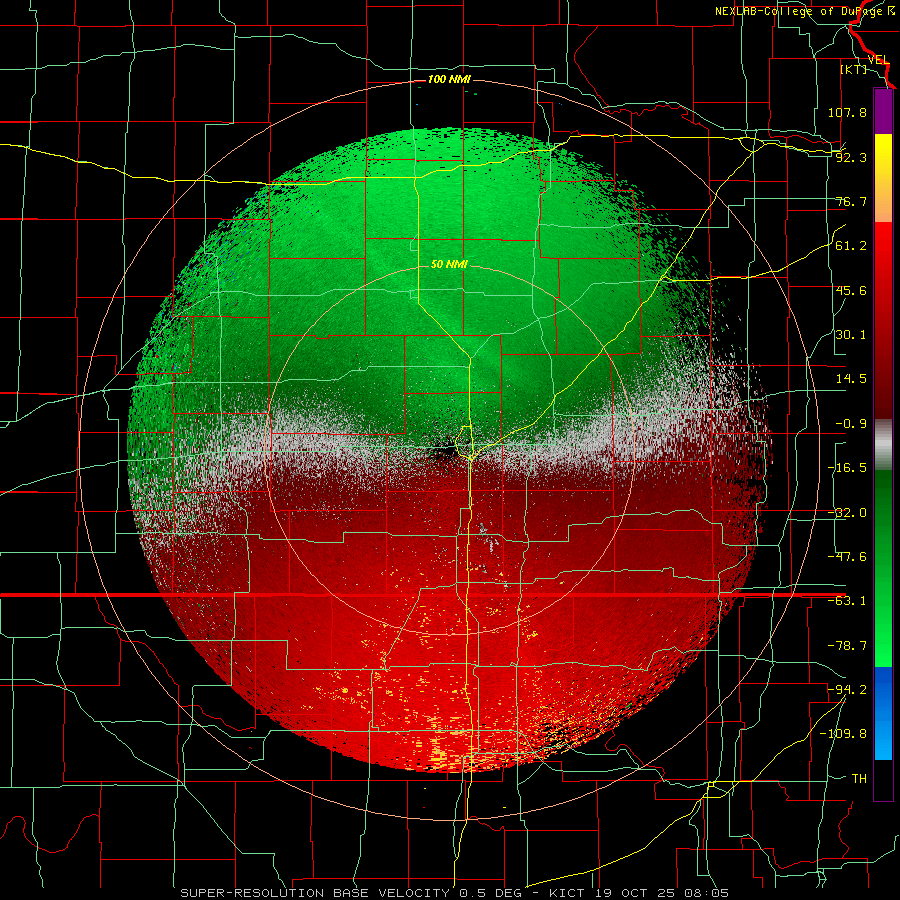Select the 92.3 velocity scale value
Viewport: 900px width, 900px height.
851,157
